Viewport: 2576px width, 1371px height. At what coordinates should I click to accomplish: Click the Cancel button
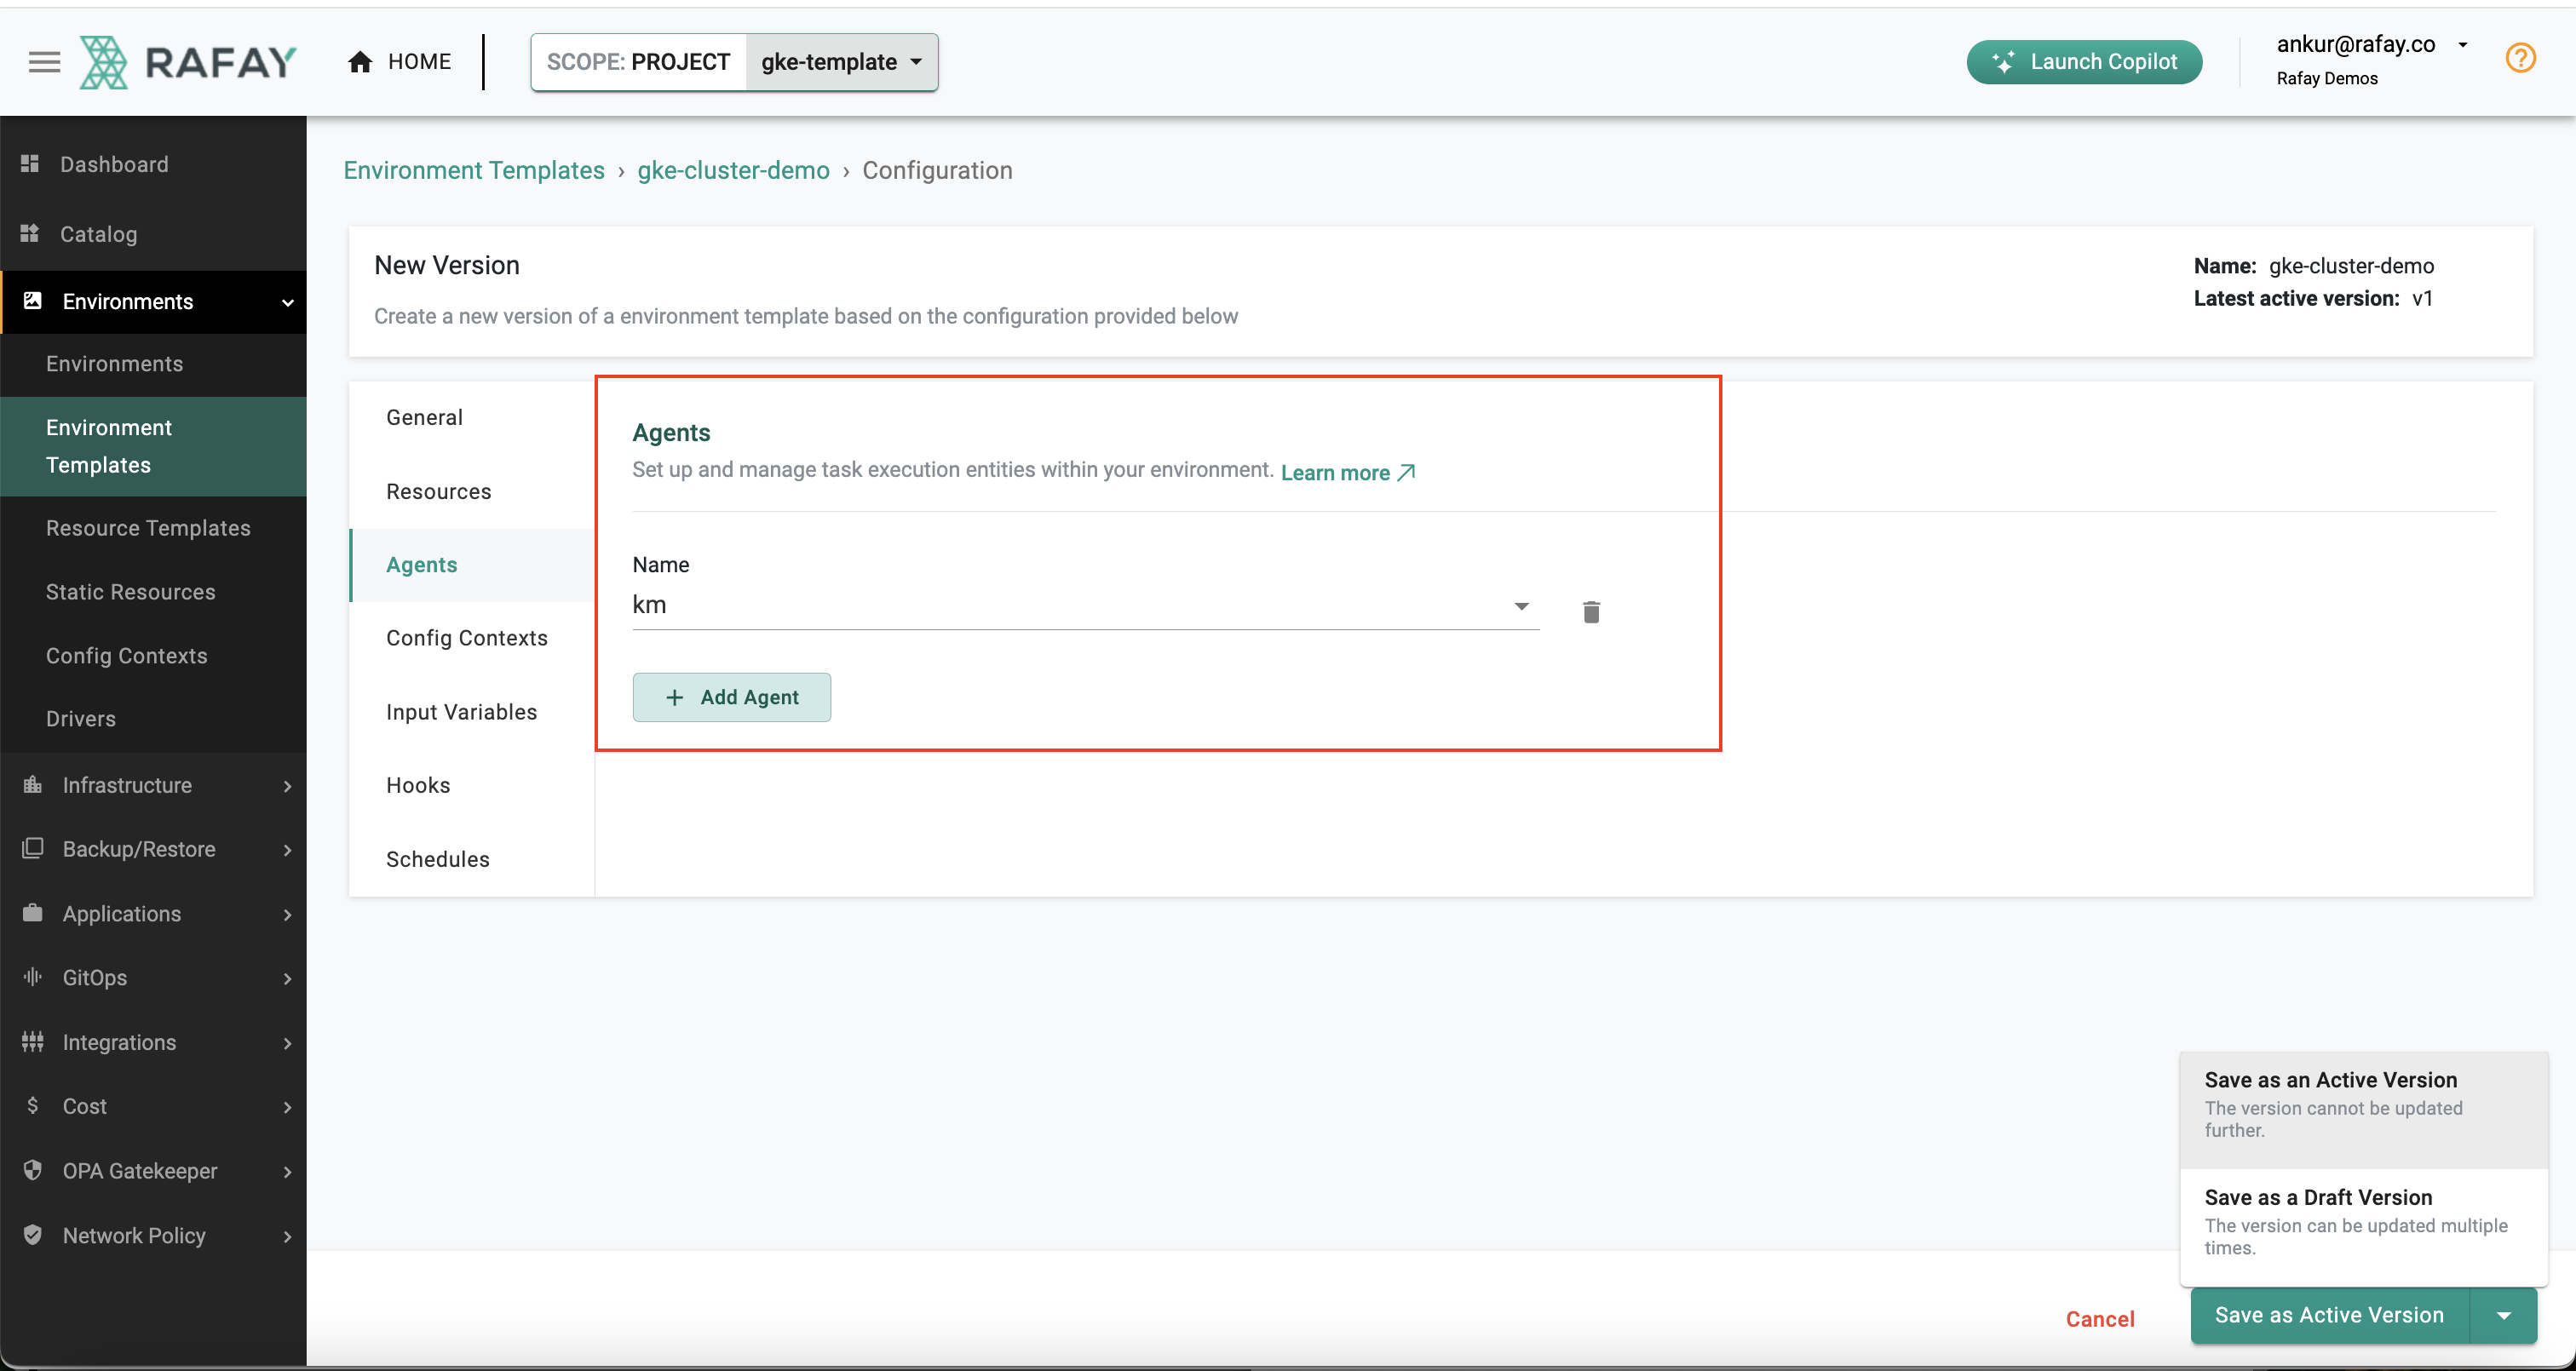(2100, 1319)
